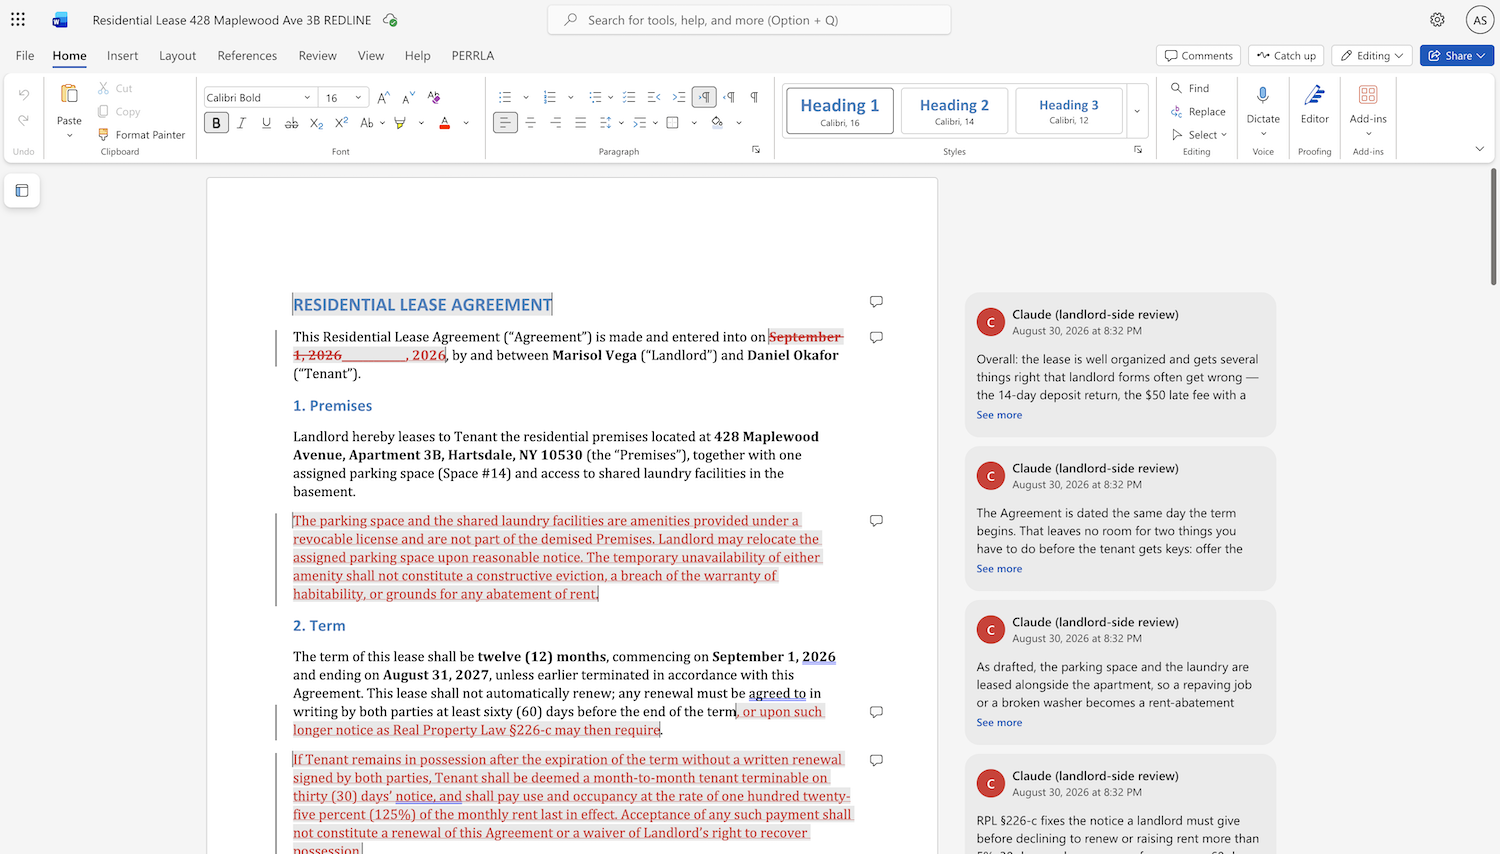This screenshot has height=854, width=1500.
Task: Toggle Justify paragraph alignment
Action: pos(580,123)
